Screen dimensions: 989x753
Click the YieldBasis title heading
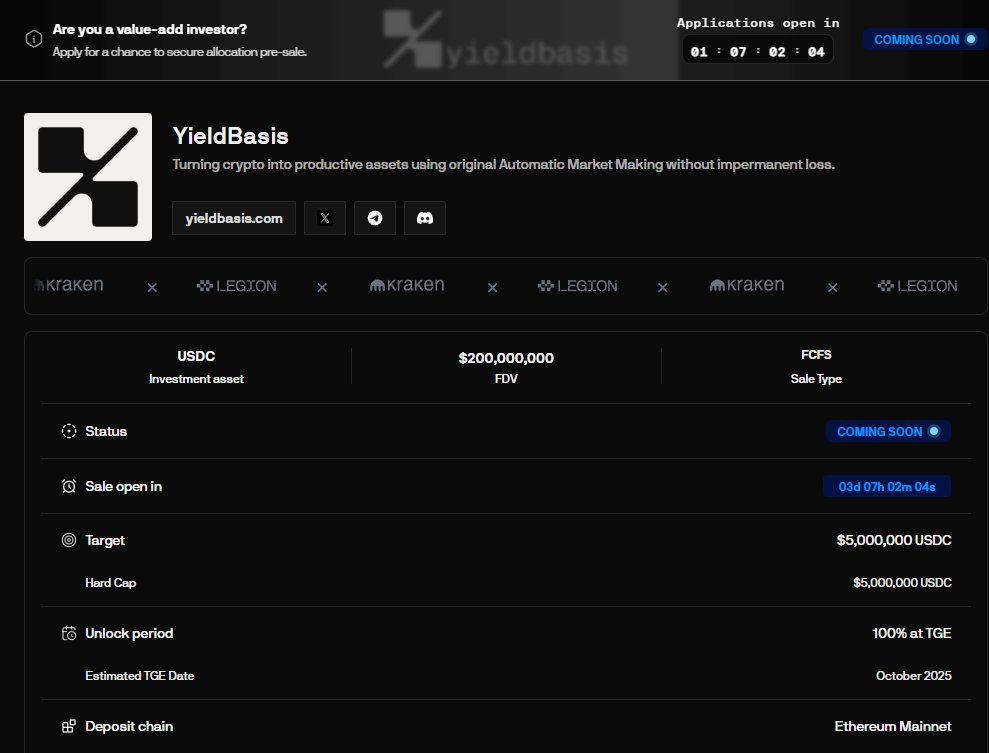(230, 136)
